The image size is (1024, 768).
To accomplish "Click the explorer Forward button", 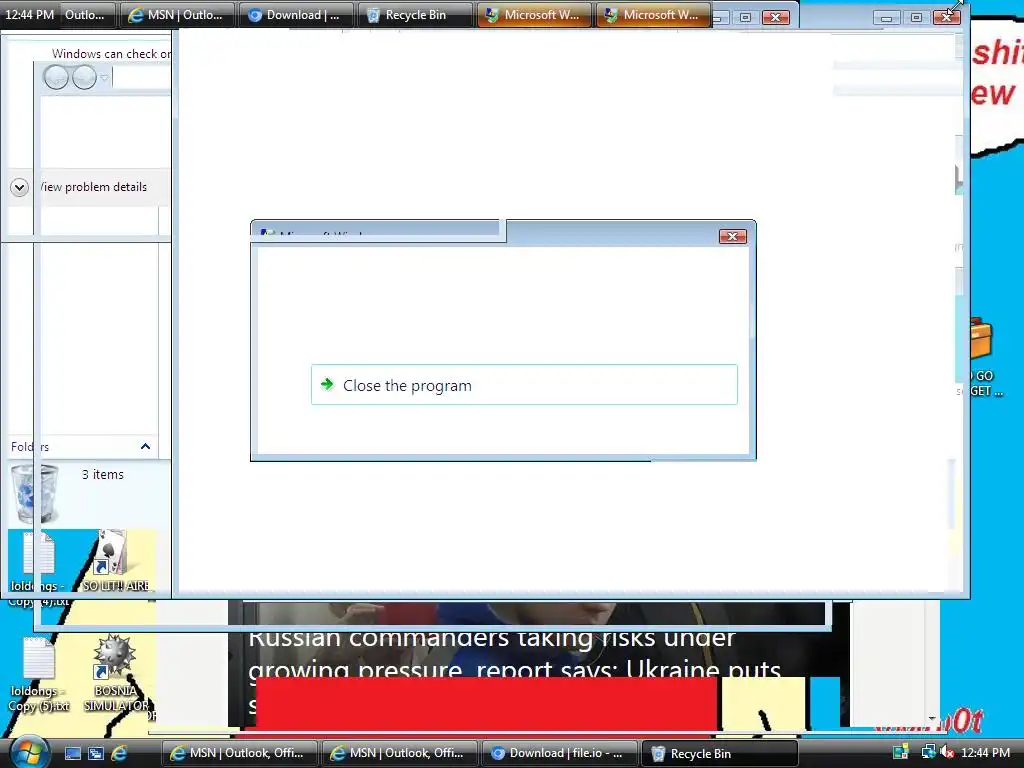I will (84, 78).
